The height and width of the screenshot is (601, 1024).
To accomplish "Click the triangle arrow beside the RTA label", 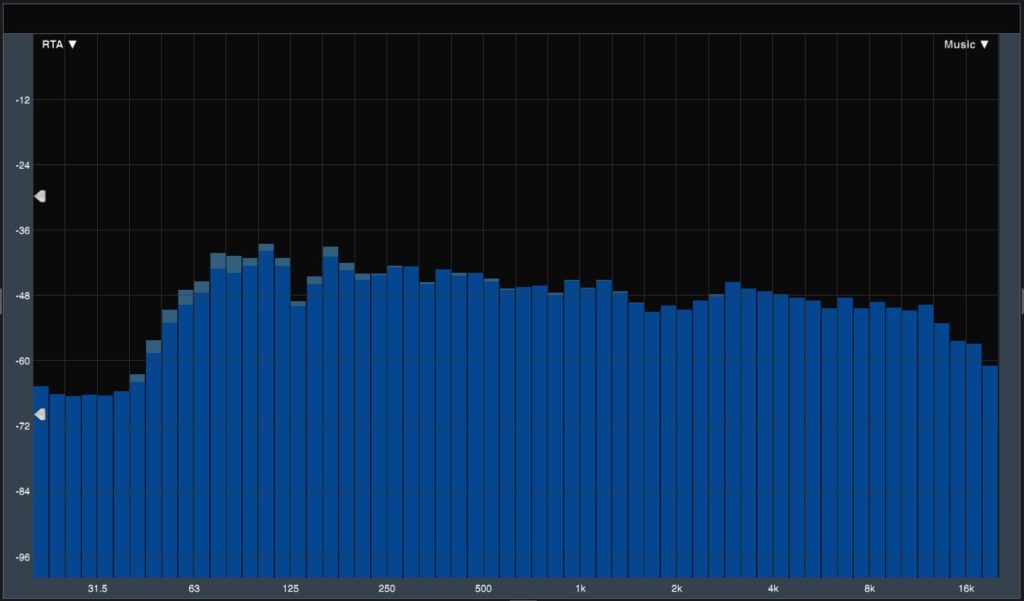I will pos(72,45).
